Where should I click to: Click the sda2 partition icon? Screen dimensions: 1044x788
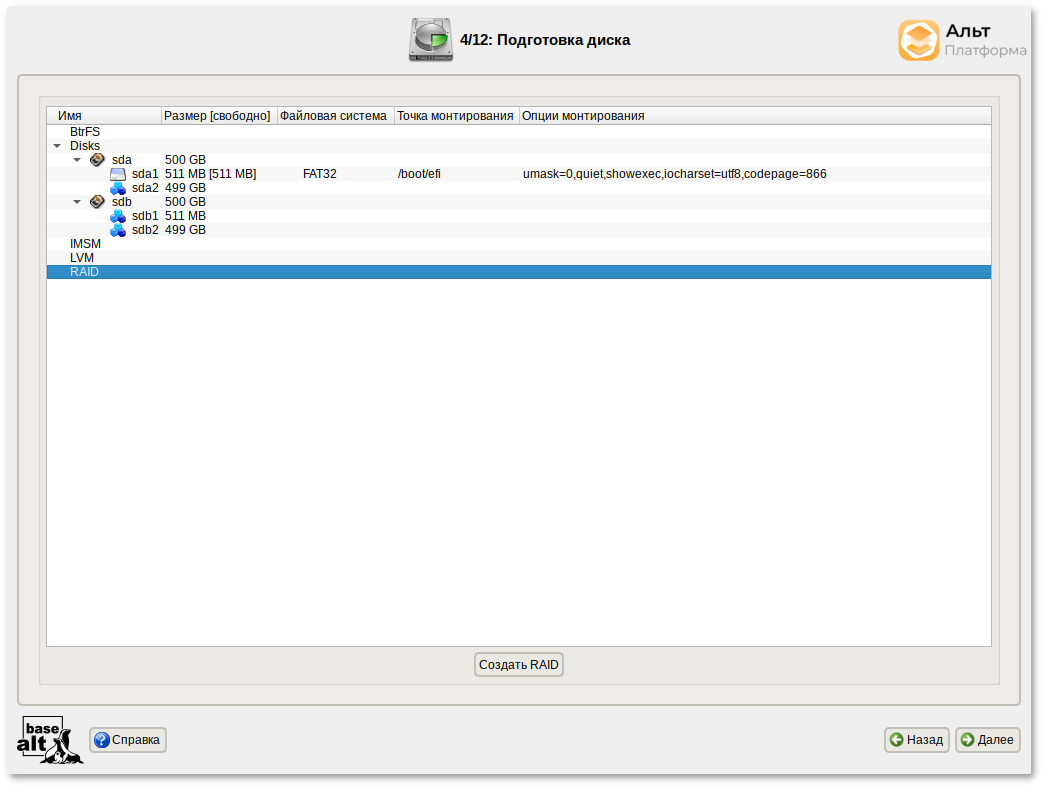click(x=118, y=188)
